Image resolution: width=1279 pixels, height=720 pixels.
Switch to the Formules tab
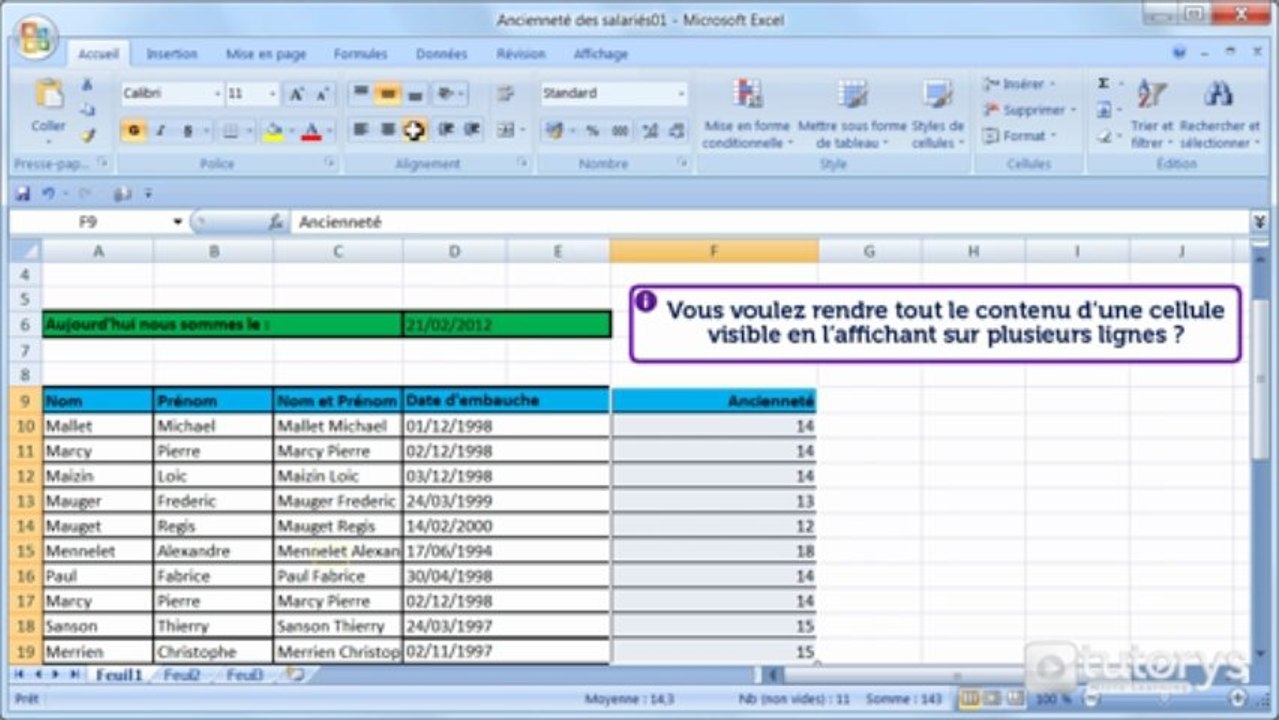coord(360,54)
